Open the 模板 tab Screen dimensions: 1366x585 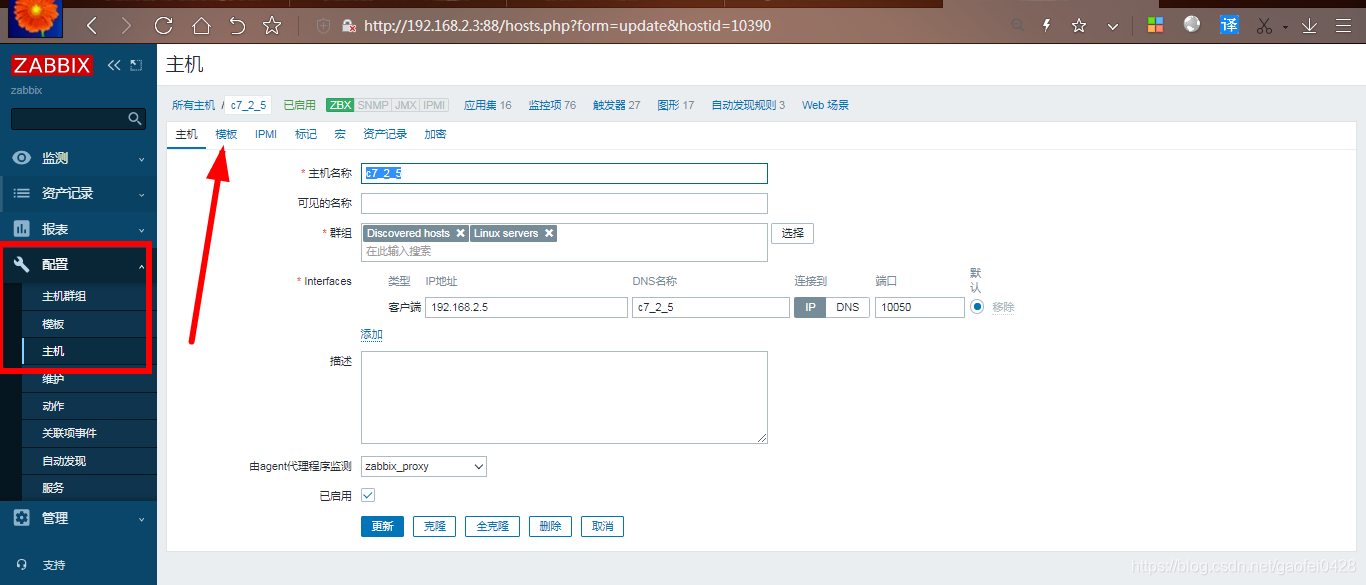pyautogui.click(x=227, y=134)
